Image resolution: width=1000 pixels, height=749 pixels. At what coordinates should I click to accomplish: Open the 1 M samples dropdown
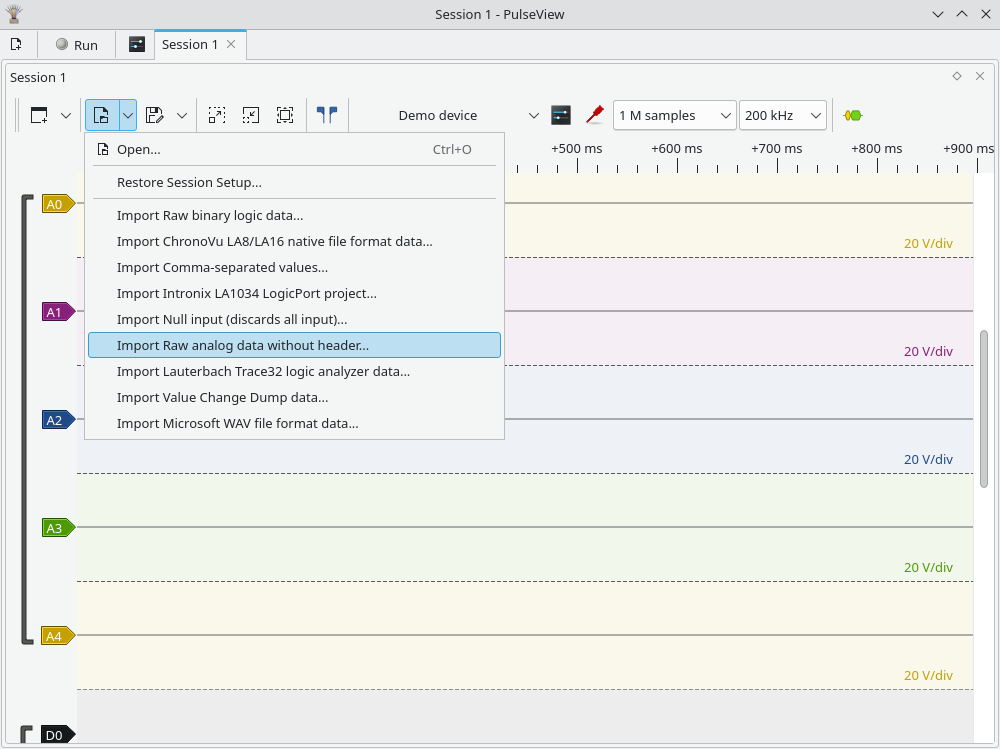coord(675,115)
